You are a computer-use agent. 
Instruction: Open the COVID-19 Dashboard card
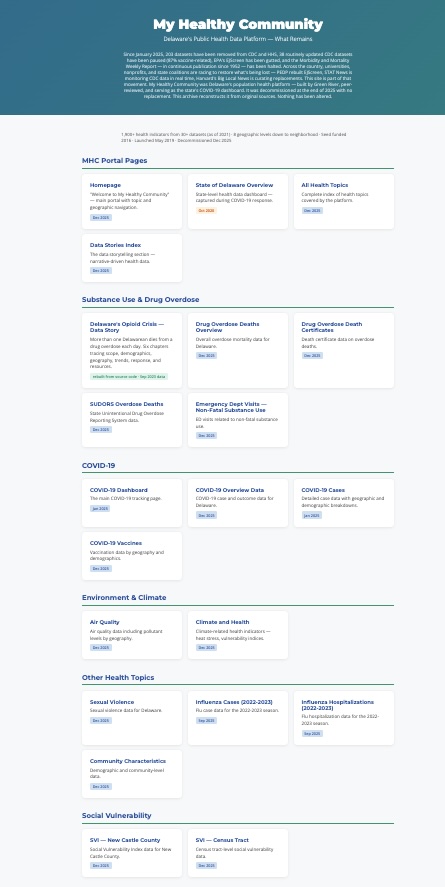click(132, 503)
